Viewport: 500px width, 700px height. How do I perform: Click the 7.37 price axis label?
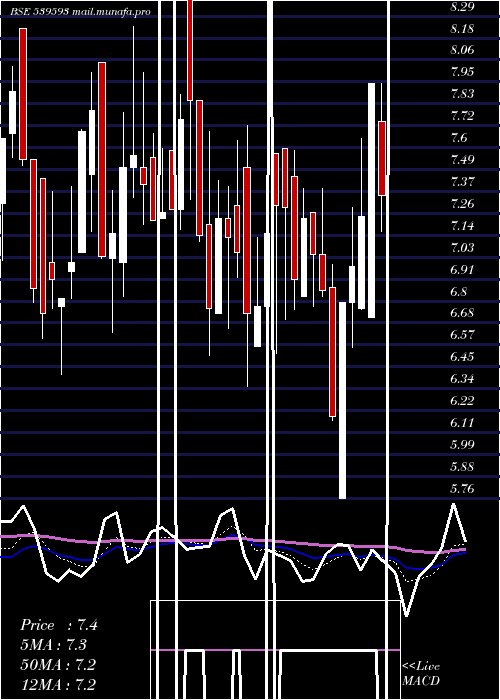(x=462, y=182)
